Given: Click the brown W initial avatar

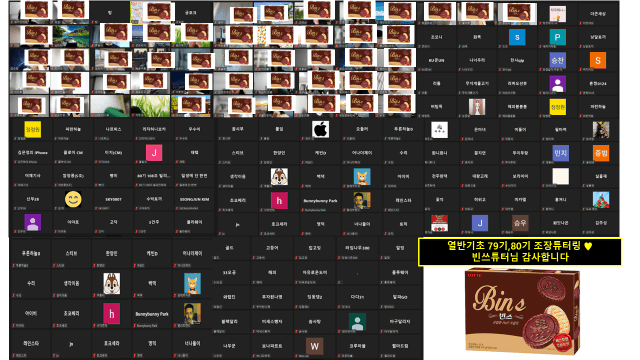Looking at the screenshot, I should (314, 346).
